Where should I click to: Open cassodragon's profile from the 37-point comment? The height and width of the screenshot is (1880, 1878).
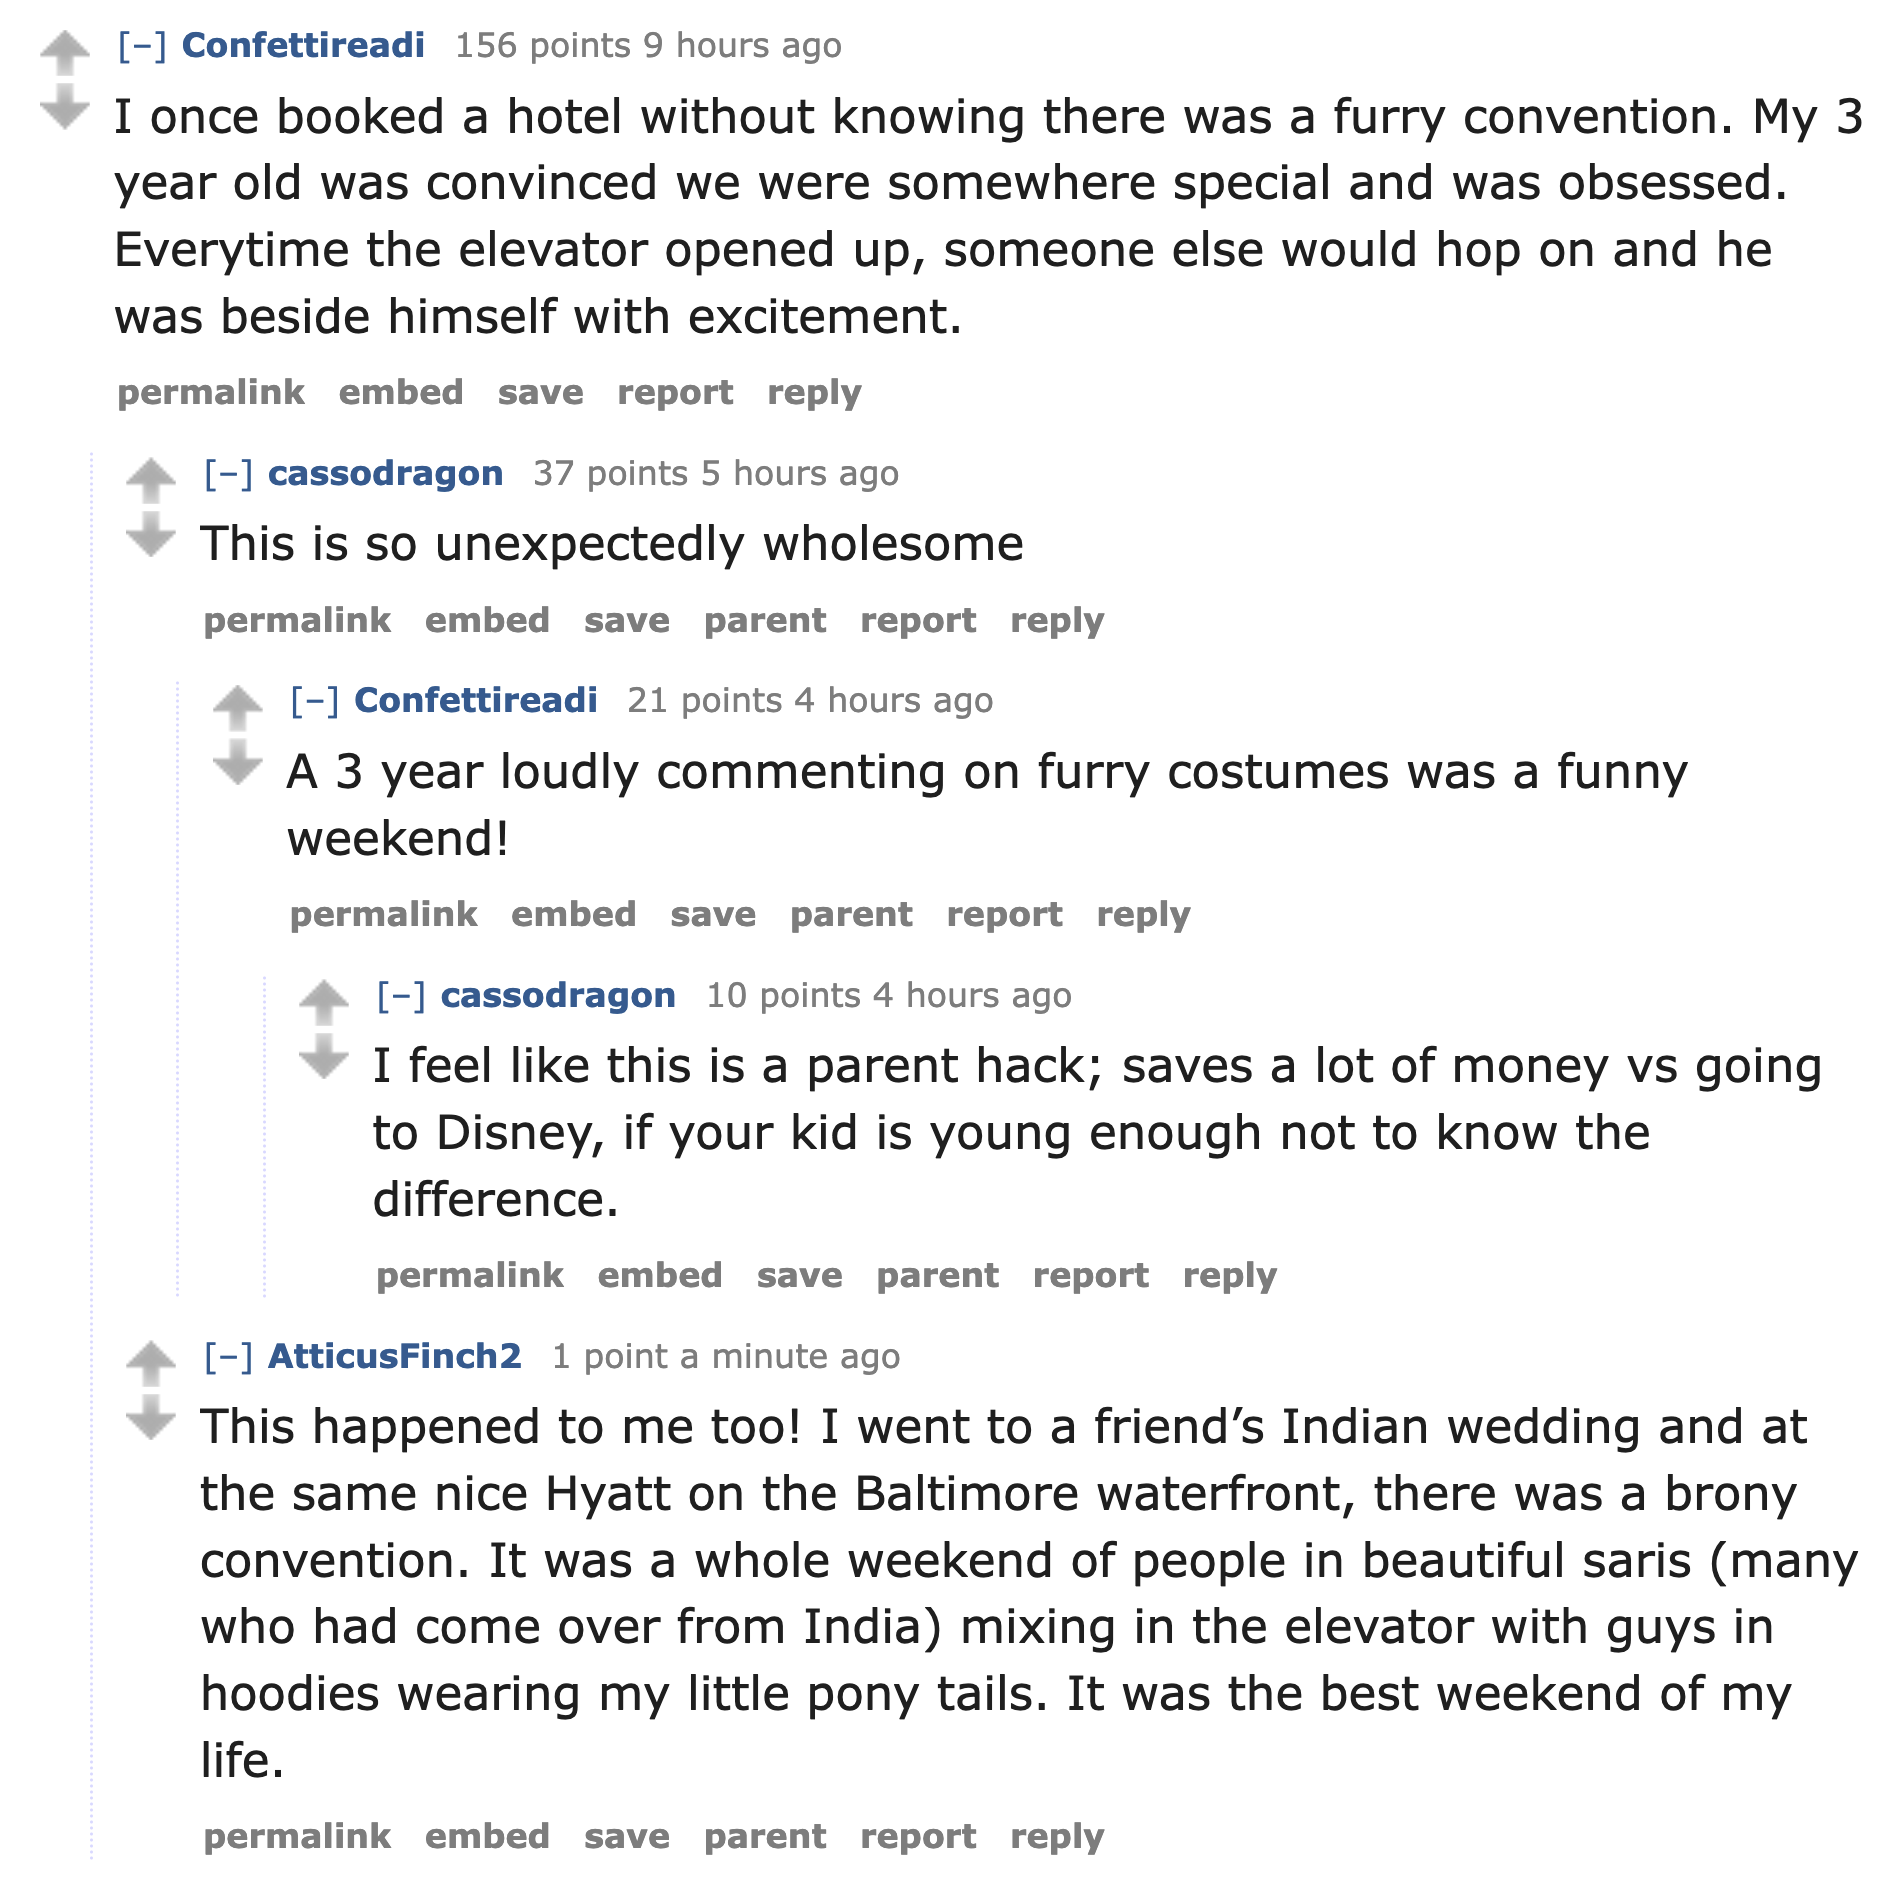(385, 474)
